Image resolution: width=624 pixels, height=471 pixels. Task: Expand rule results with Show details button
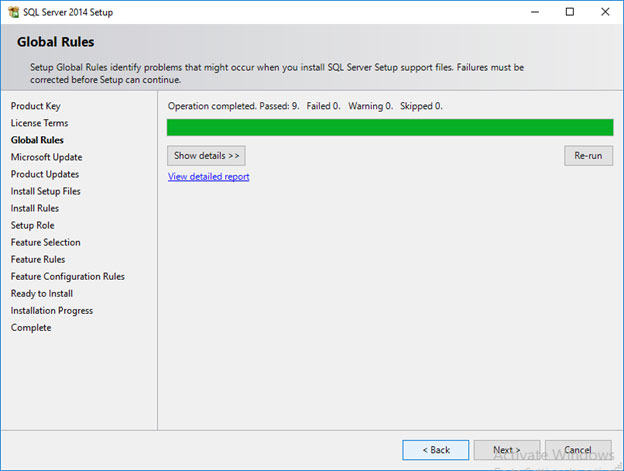tap(206, 156)
